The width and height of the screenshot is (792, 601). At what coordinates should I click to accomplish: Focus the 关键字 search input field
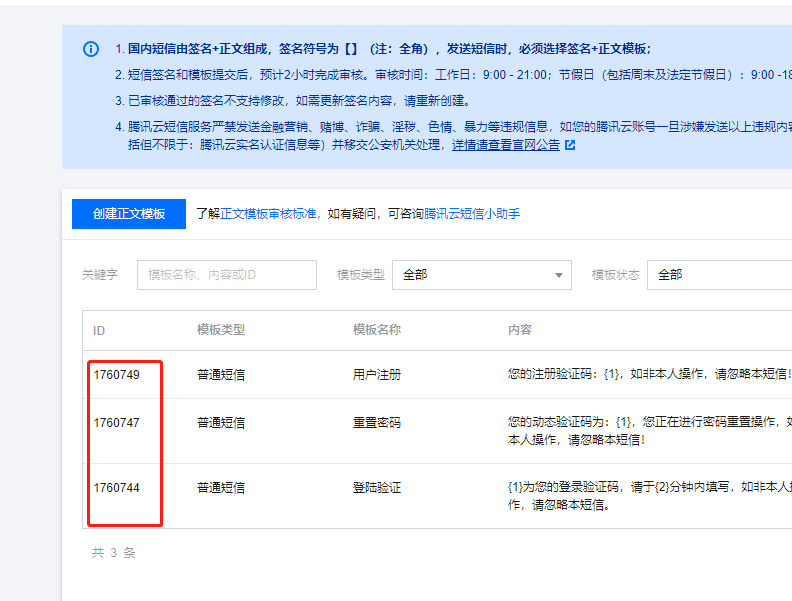[x=227, y=275]
